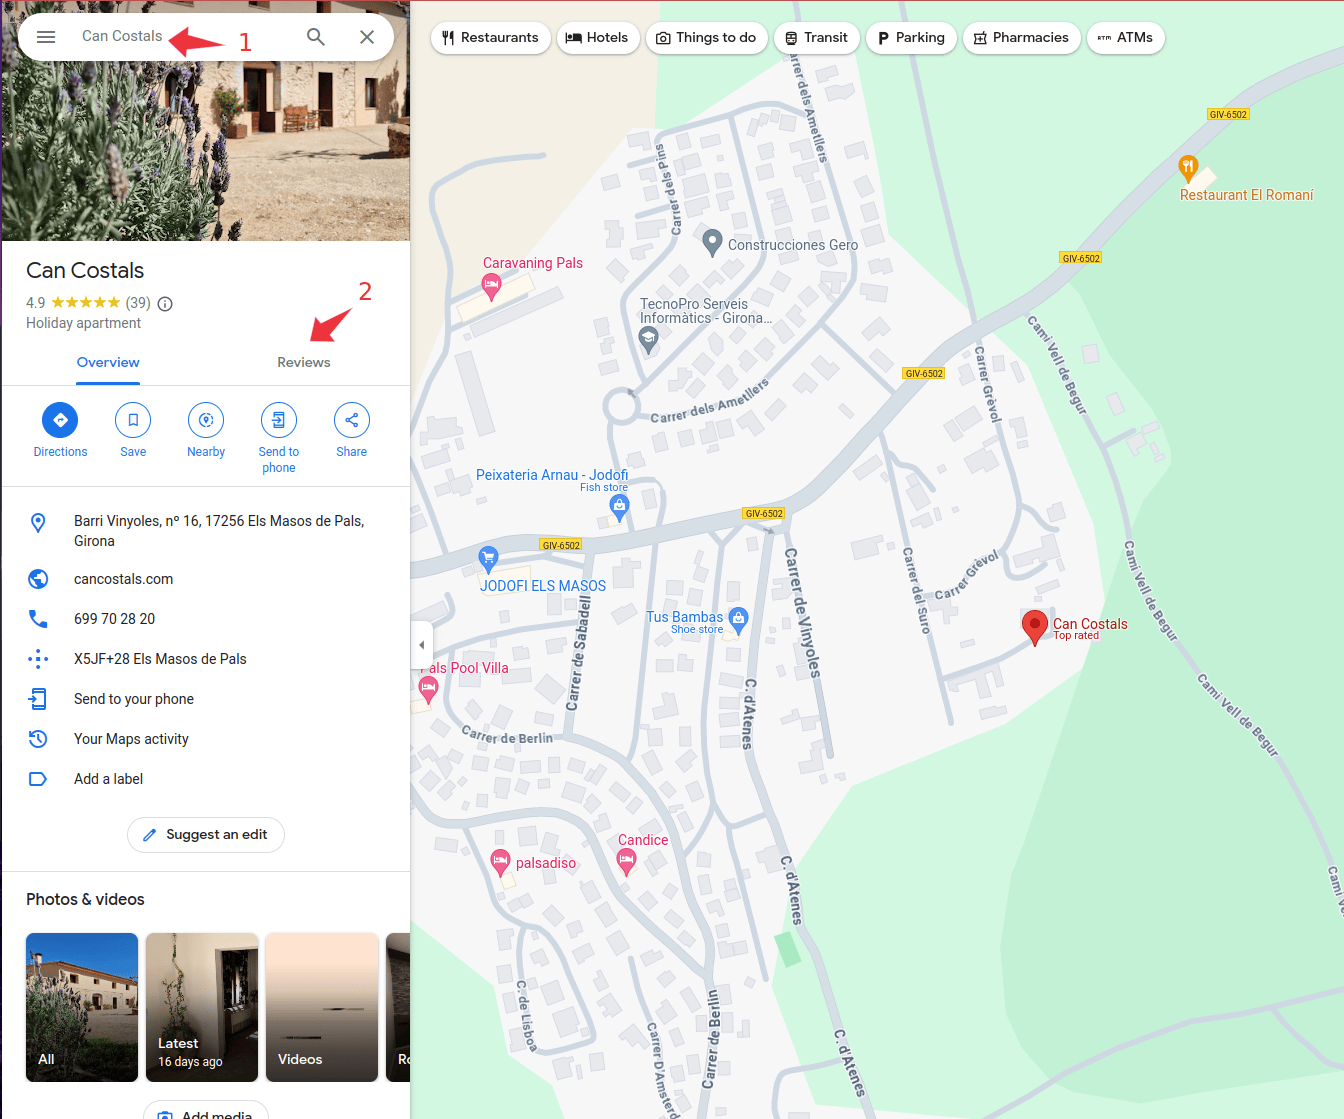Click the phone icon by 699 70 28 20

coord(38,619)
